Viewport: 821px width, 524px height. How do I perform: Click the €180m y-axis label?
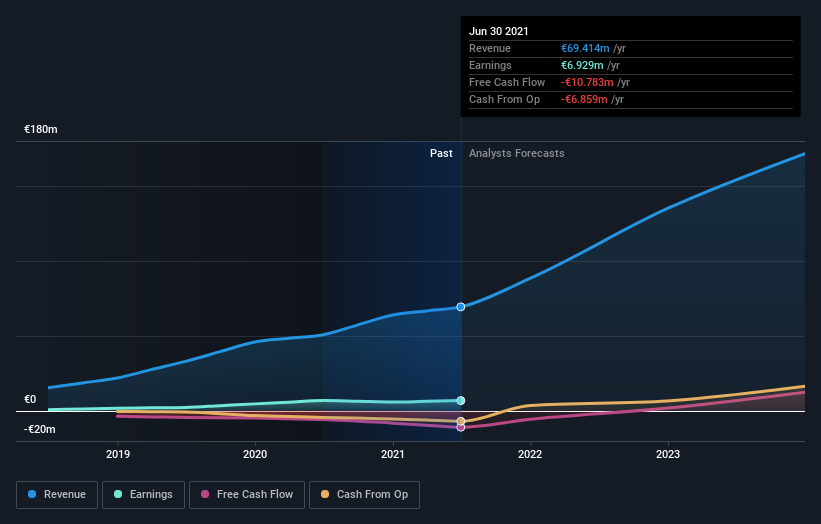pos(41,129)
